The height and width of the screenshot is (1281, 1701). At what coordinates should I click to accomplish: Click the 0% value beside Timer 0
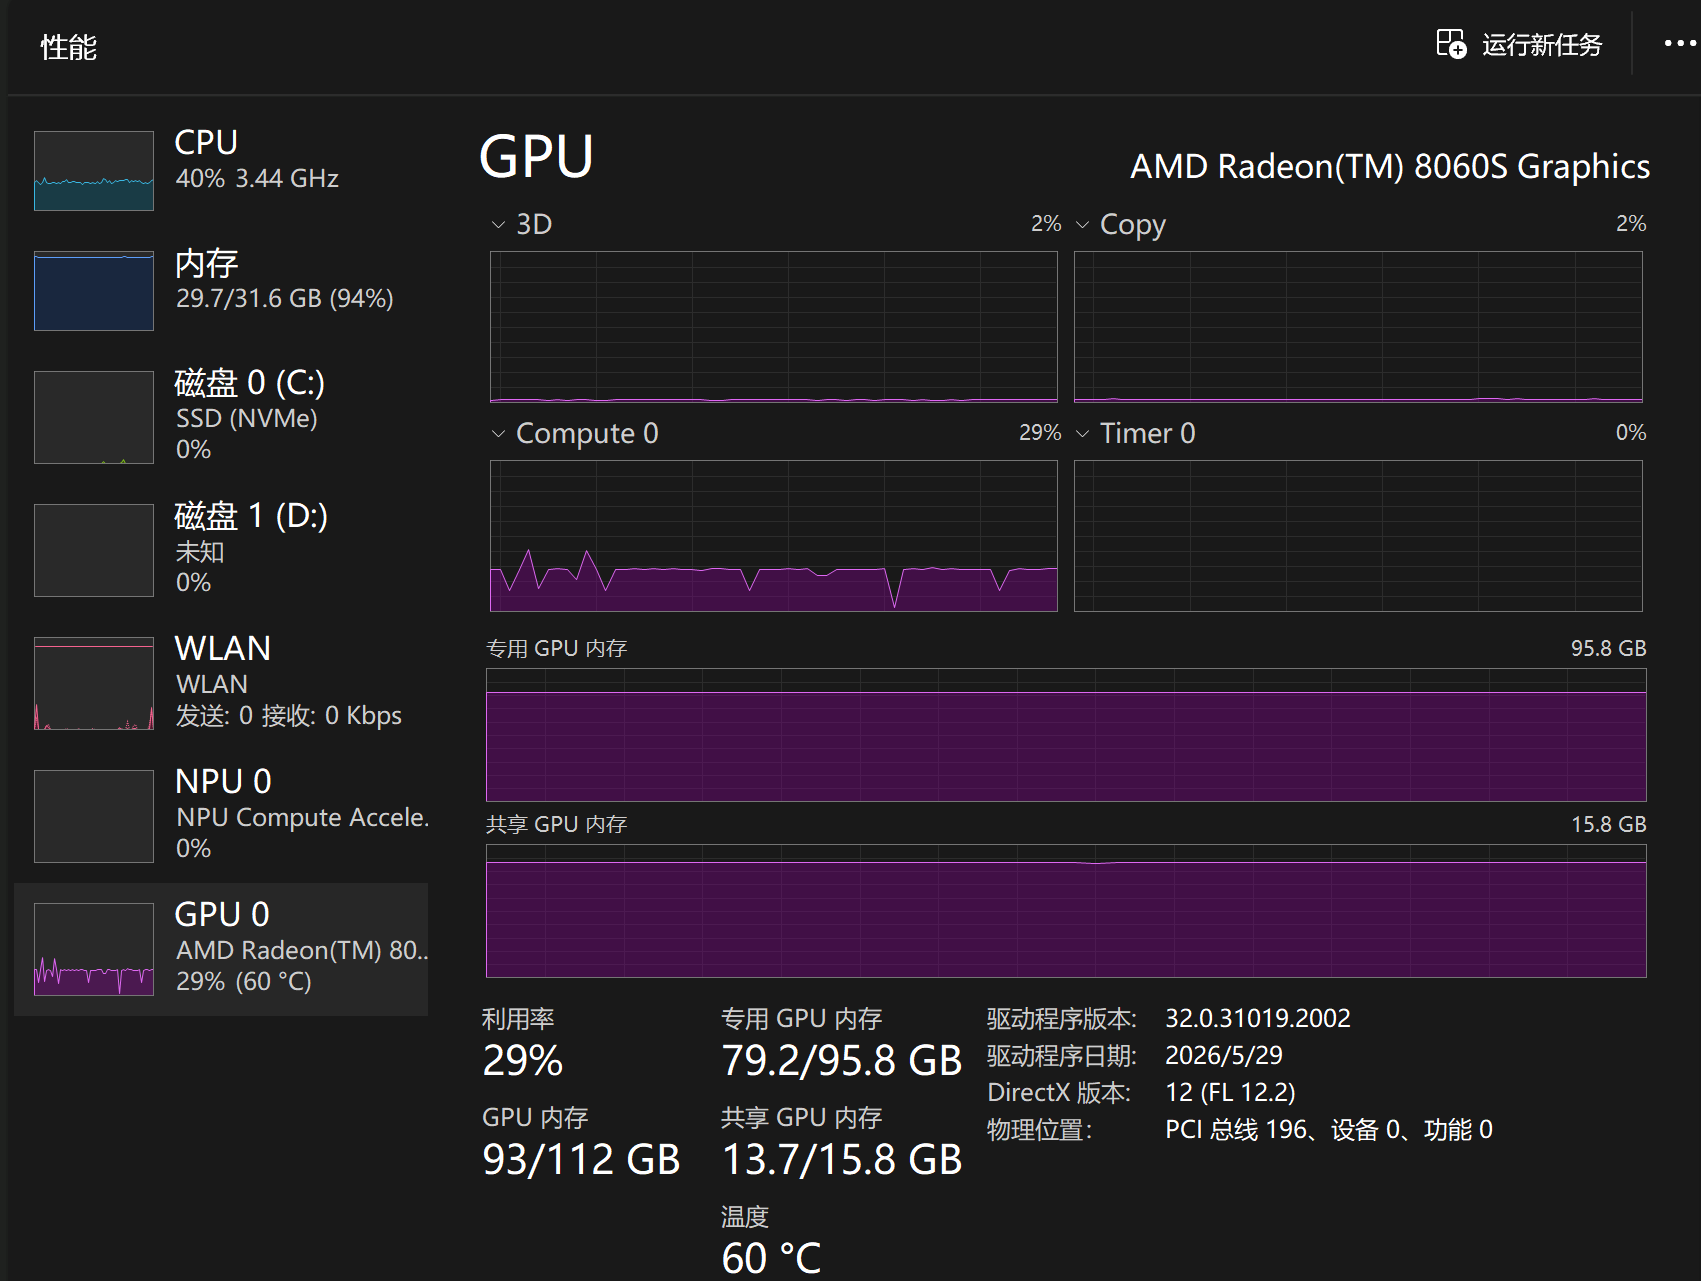[x=1631, y=432]
